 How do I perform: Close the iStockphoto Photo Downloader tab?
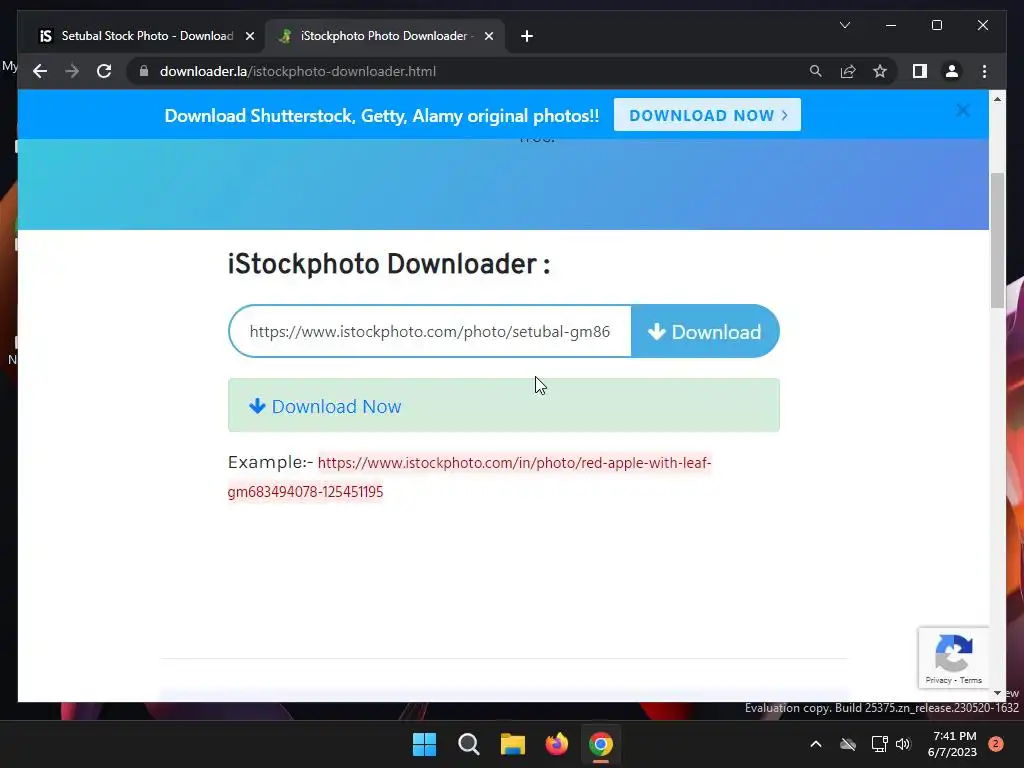(488, 36)
